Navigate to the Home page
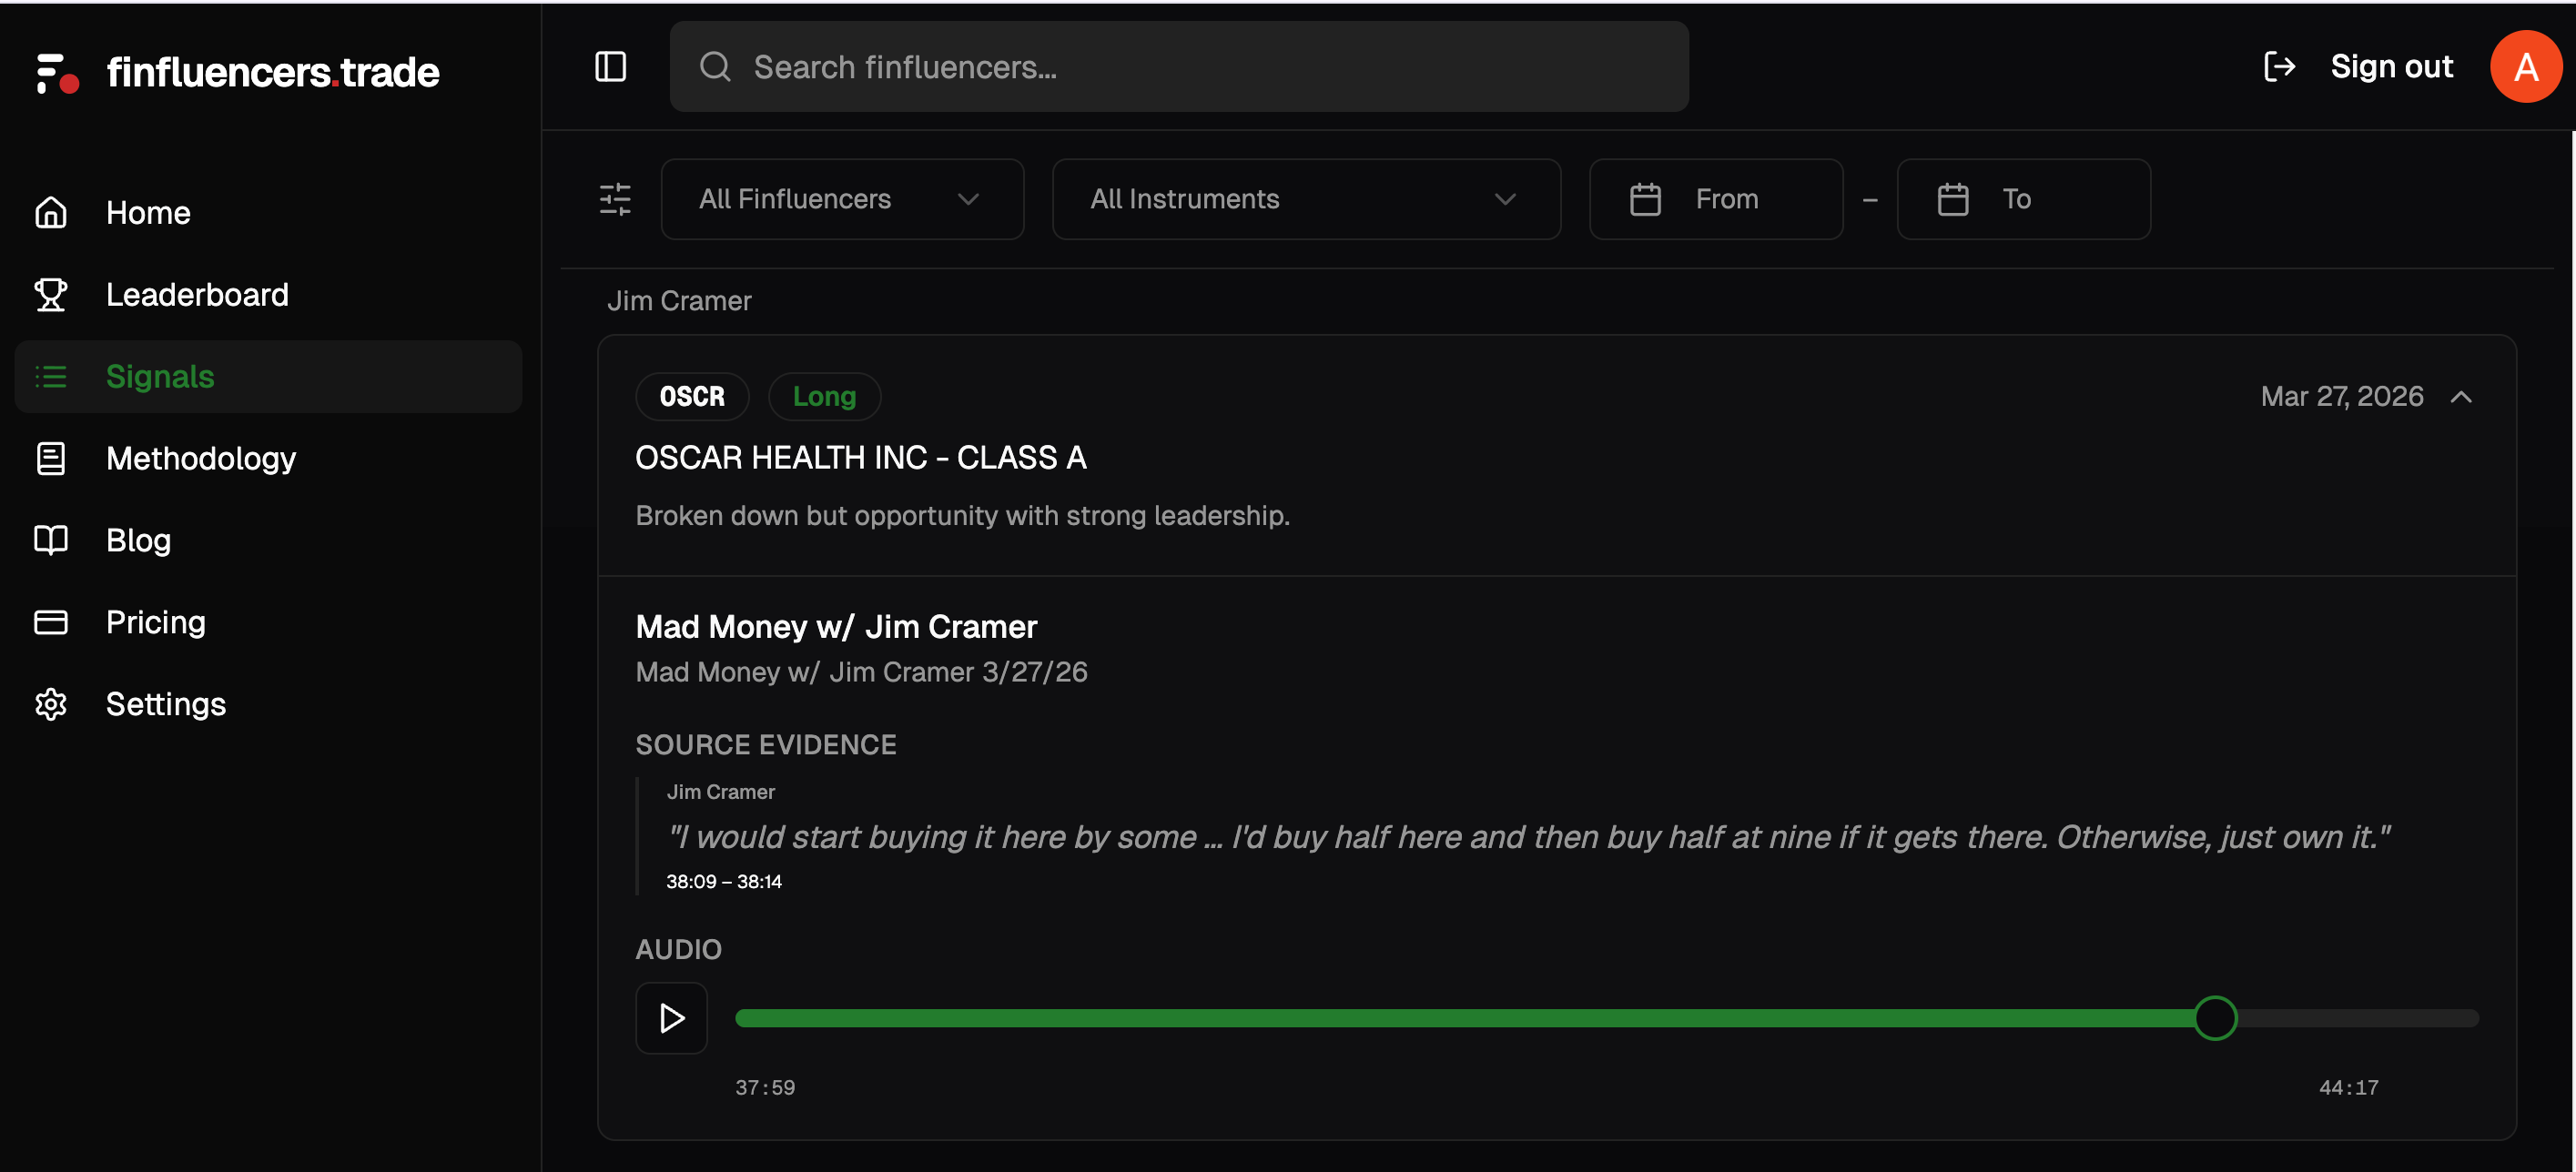Image resolution: width=2576 pixels, height=1172 pixels. click(x=148, y=213)
